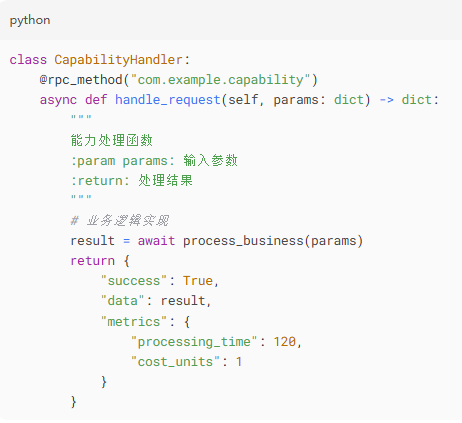Image resolution: width=462 pixels, height=423 pixels.
Task: Click the python language label
Action: [30, 21]
